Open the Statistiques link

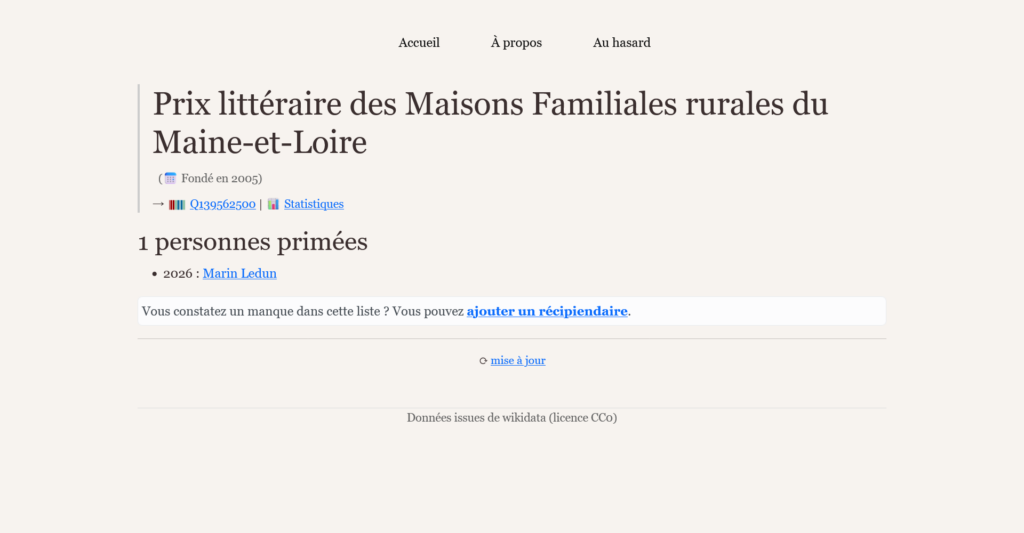tap(313, 204)
